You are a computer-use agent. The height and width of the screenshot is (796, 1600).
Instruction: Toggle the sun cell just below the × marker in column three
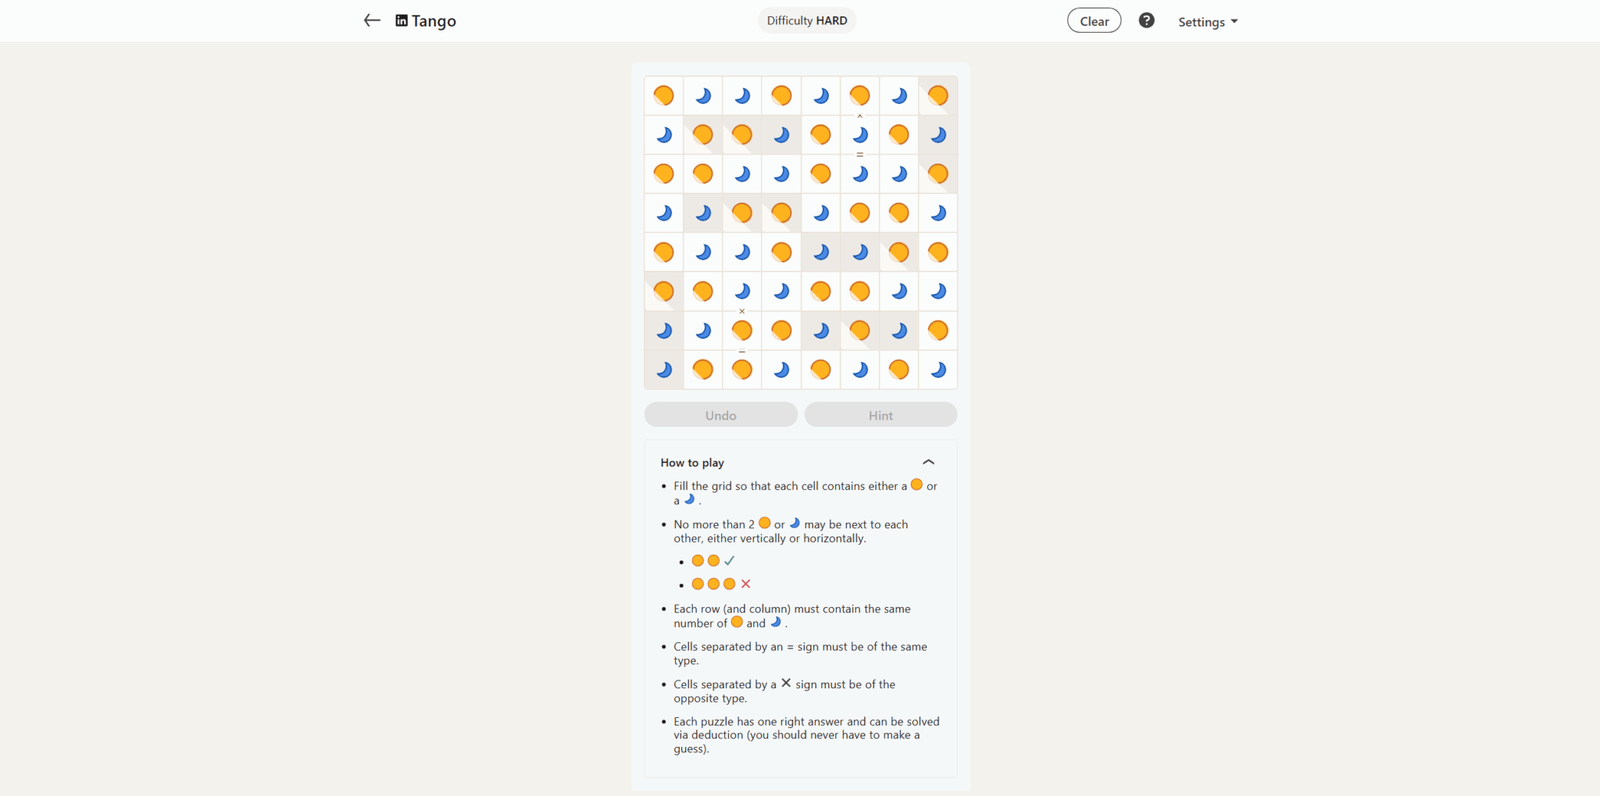coord(742,331)
